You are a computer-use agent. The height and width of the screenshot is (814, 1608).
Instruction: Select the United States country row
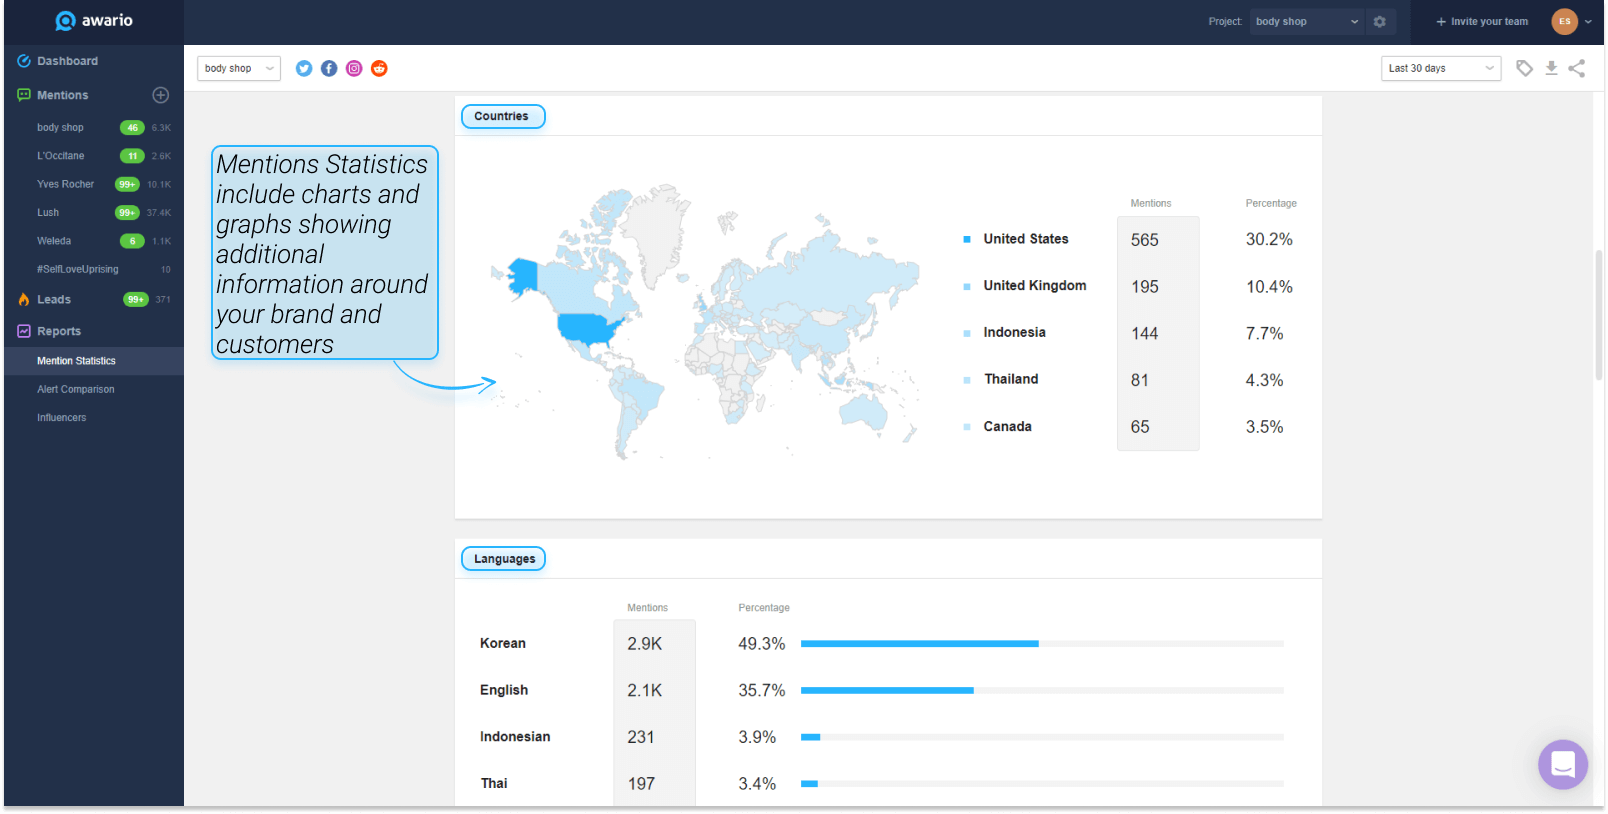click(1130, 239)
